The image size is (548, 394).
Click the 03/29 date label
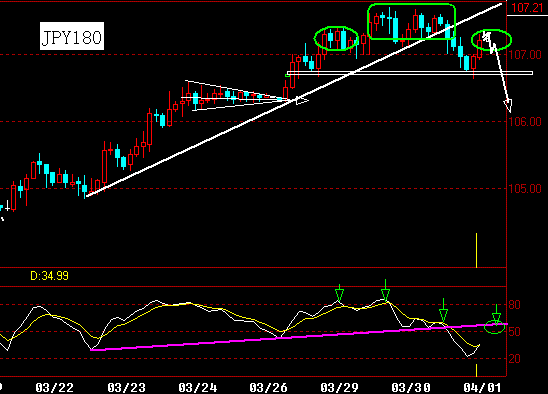[x=339, y=388]
